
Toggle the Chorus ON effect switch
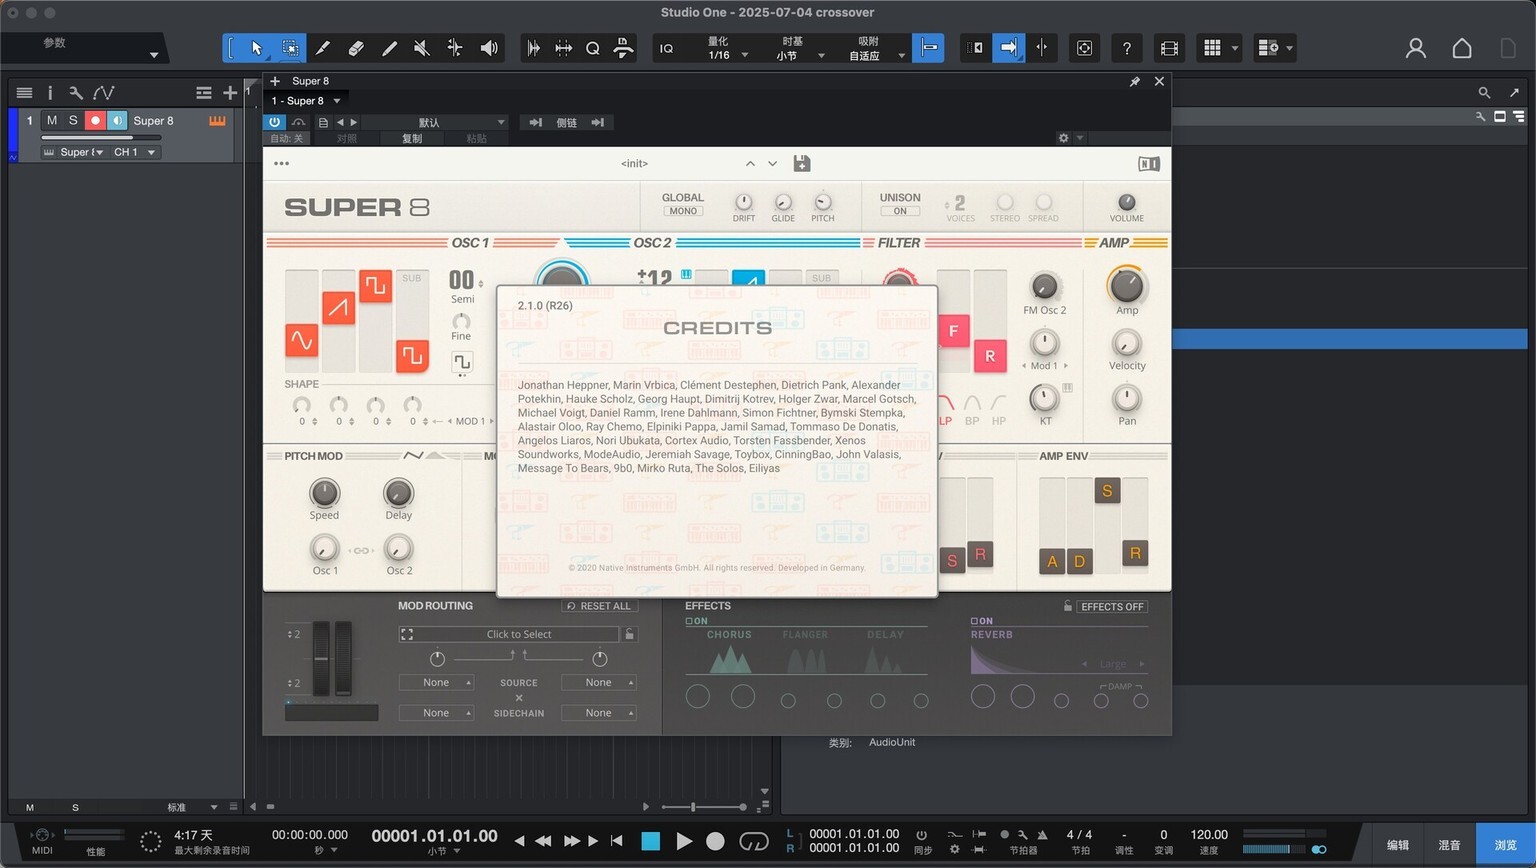(x=696, y=621)
